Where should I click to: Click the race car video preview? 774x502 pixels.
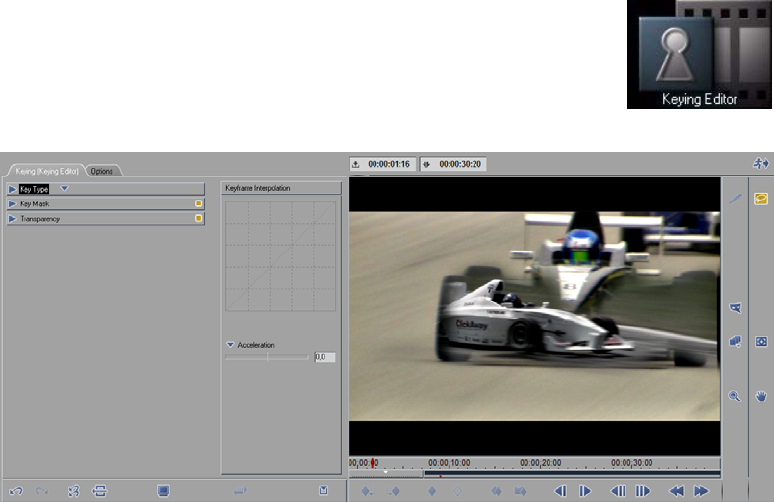tap(535, 316)
